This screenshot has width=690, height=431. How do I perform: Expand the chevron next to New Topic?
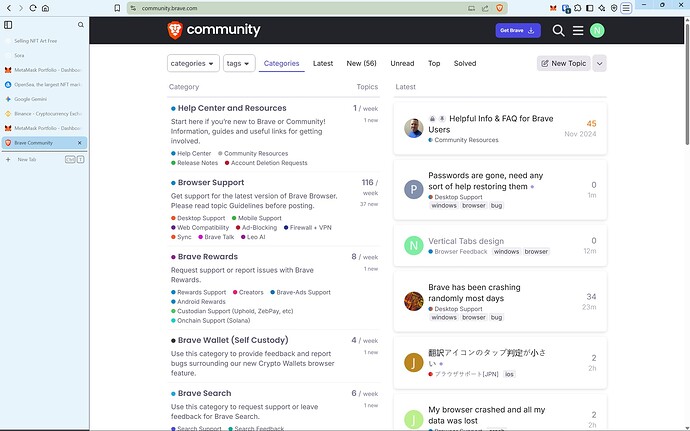599,63
